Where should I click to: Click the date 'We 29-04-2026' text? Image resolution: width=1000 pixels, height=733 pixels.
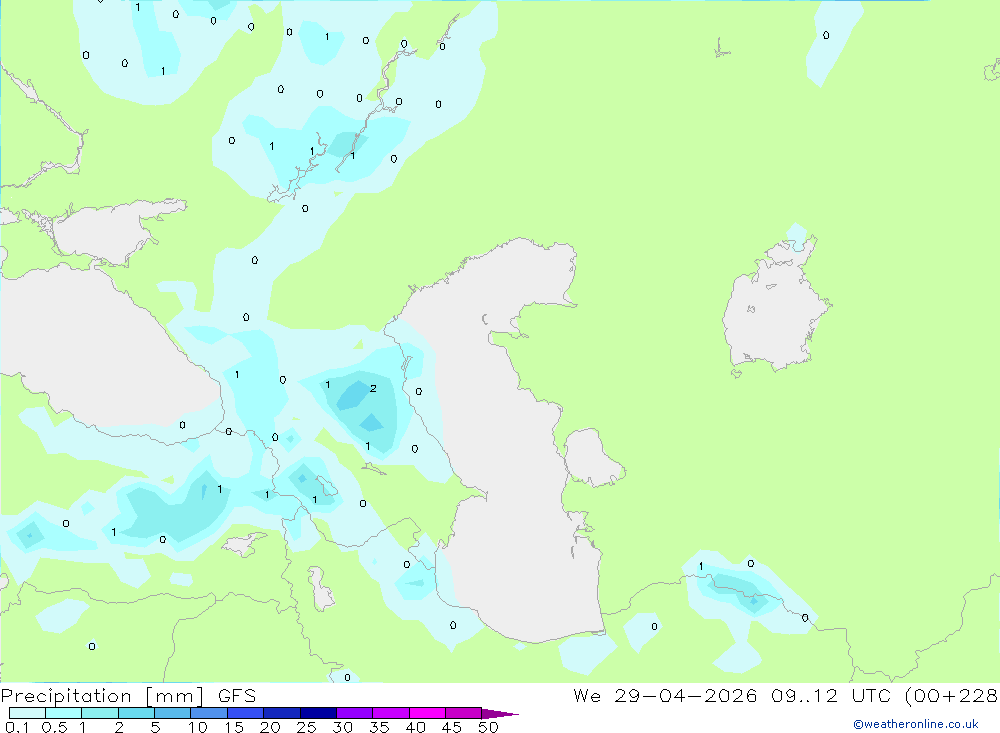click(665, 695)
